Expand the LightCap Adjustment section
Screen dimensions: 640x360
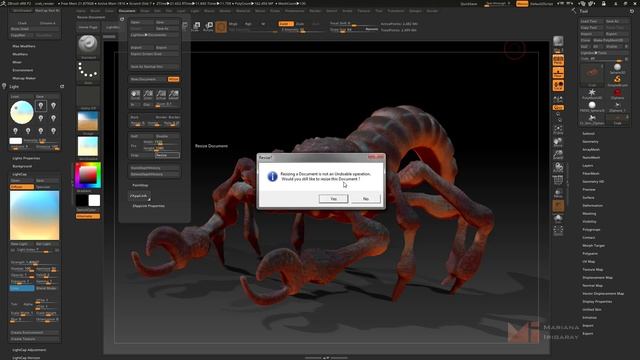29,350
